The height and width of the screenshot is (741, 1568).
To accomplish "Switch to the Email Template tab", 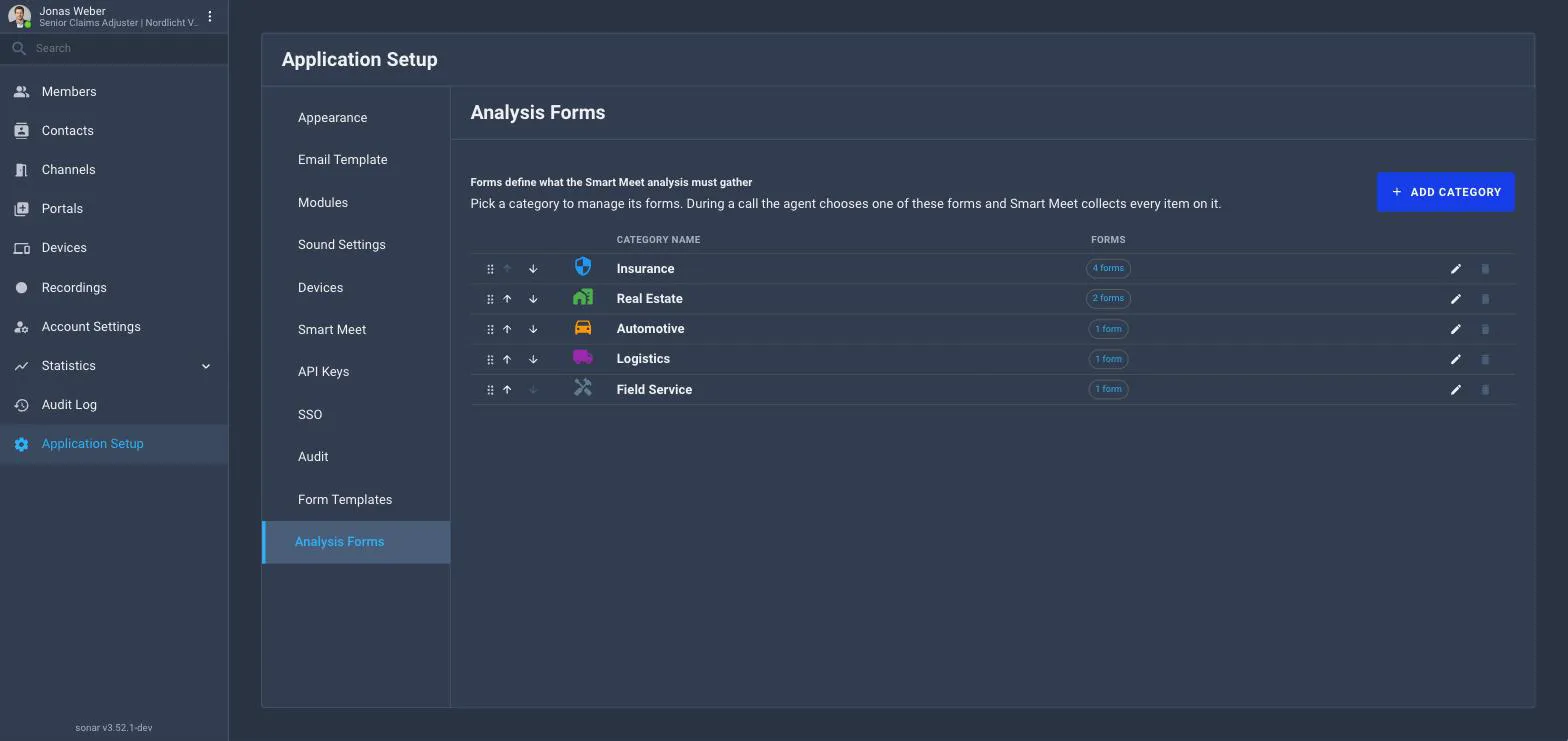I will pyautogui.click(x=355, y=160).
